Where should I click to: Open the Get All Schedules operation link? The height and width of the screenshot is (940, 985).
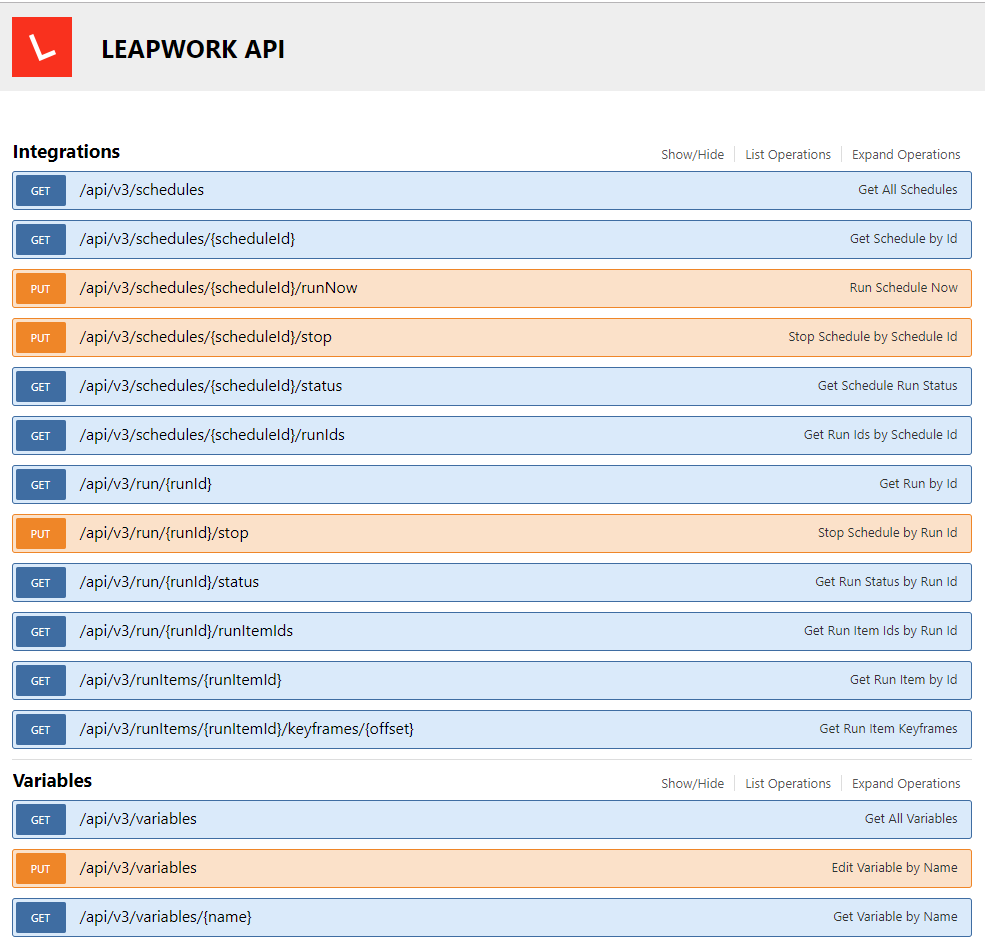coord(907,189)
